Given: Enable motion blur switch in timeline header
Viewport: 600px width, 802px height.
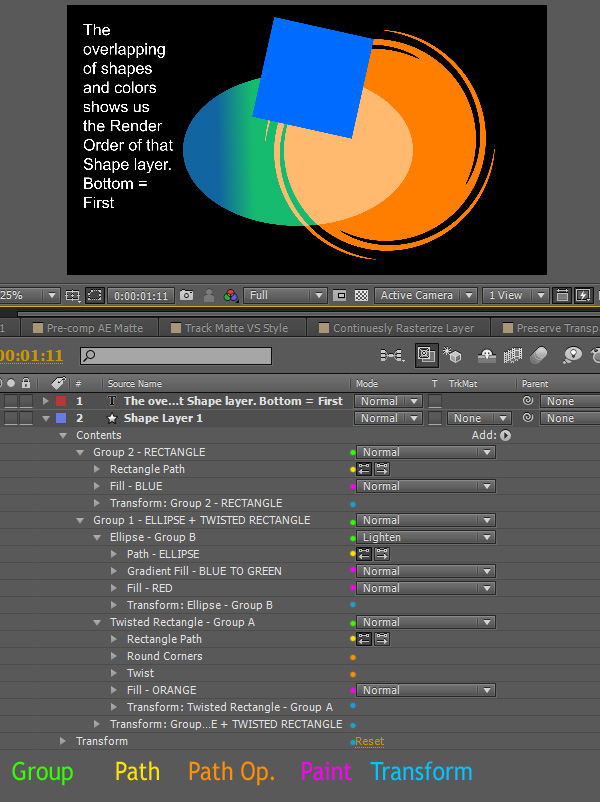Looking at the screenshot, I should 539,356.
